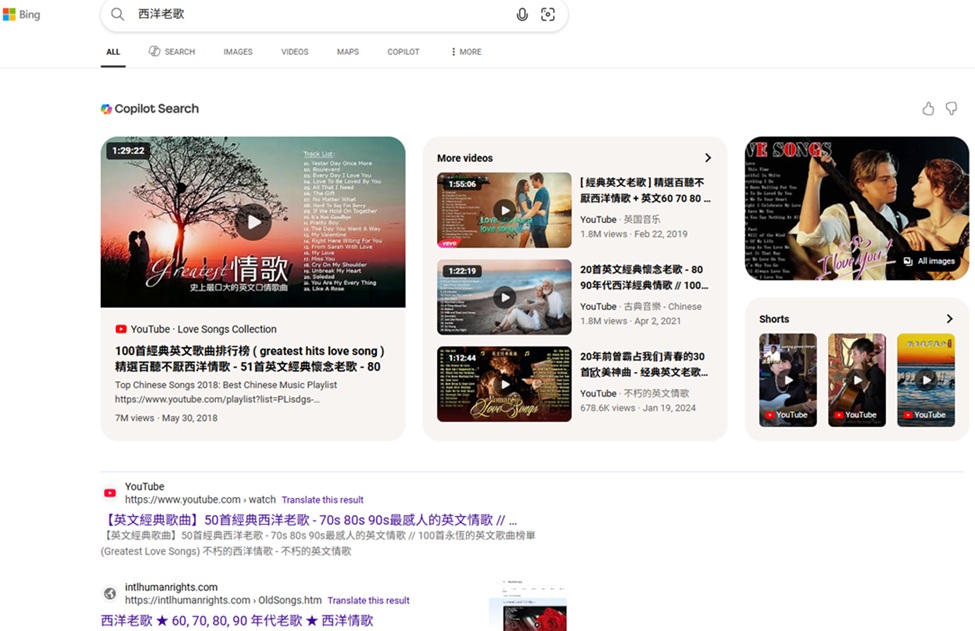975x631 pixels.
Task: Expand More videos with arrow
Action: point(708,158)
